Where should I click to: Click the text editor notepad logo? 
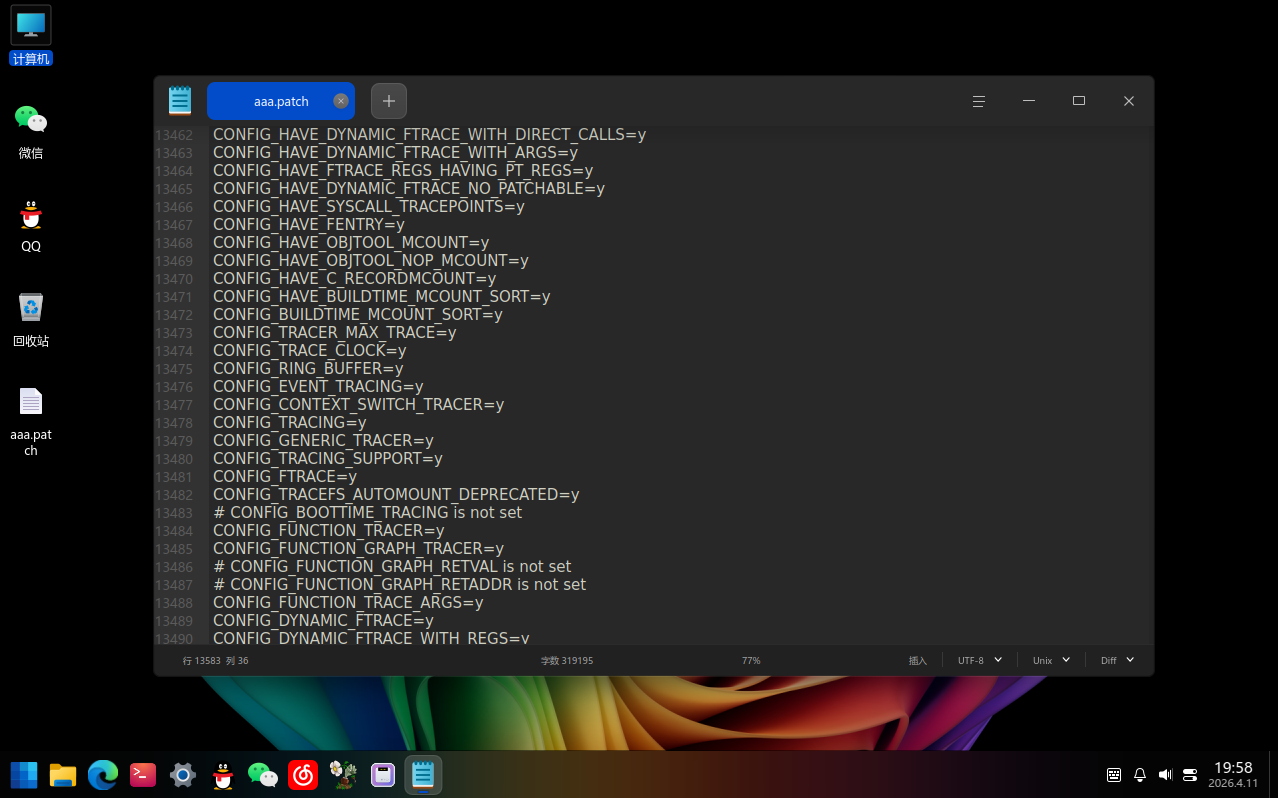click(180, 101)
